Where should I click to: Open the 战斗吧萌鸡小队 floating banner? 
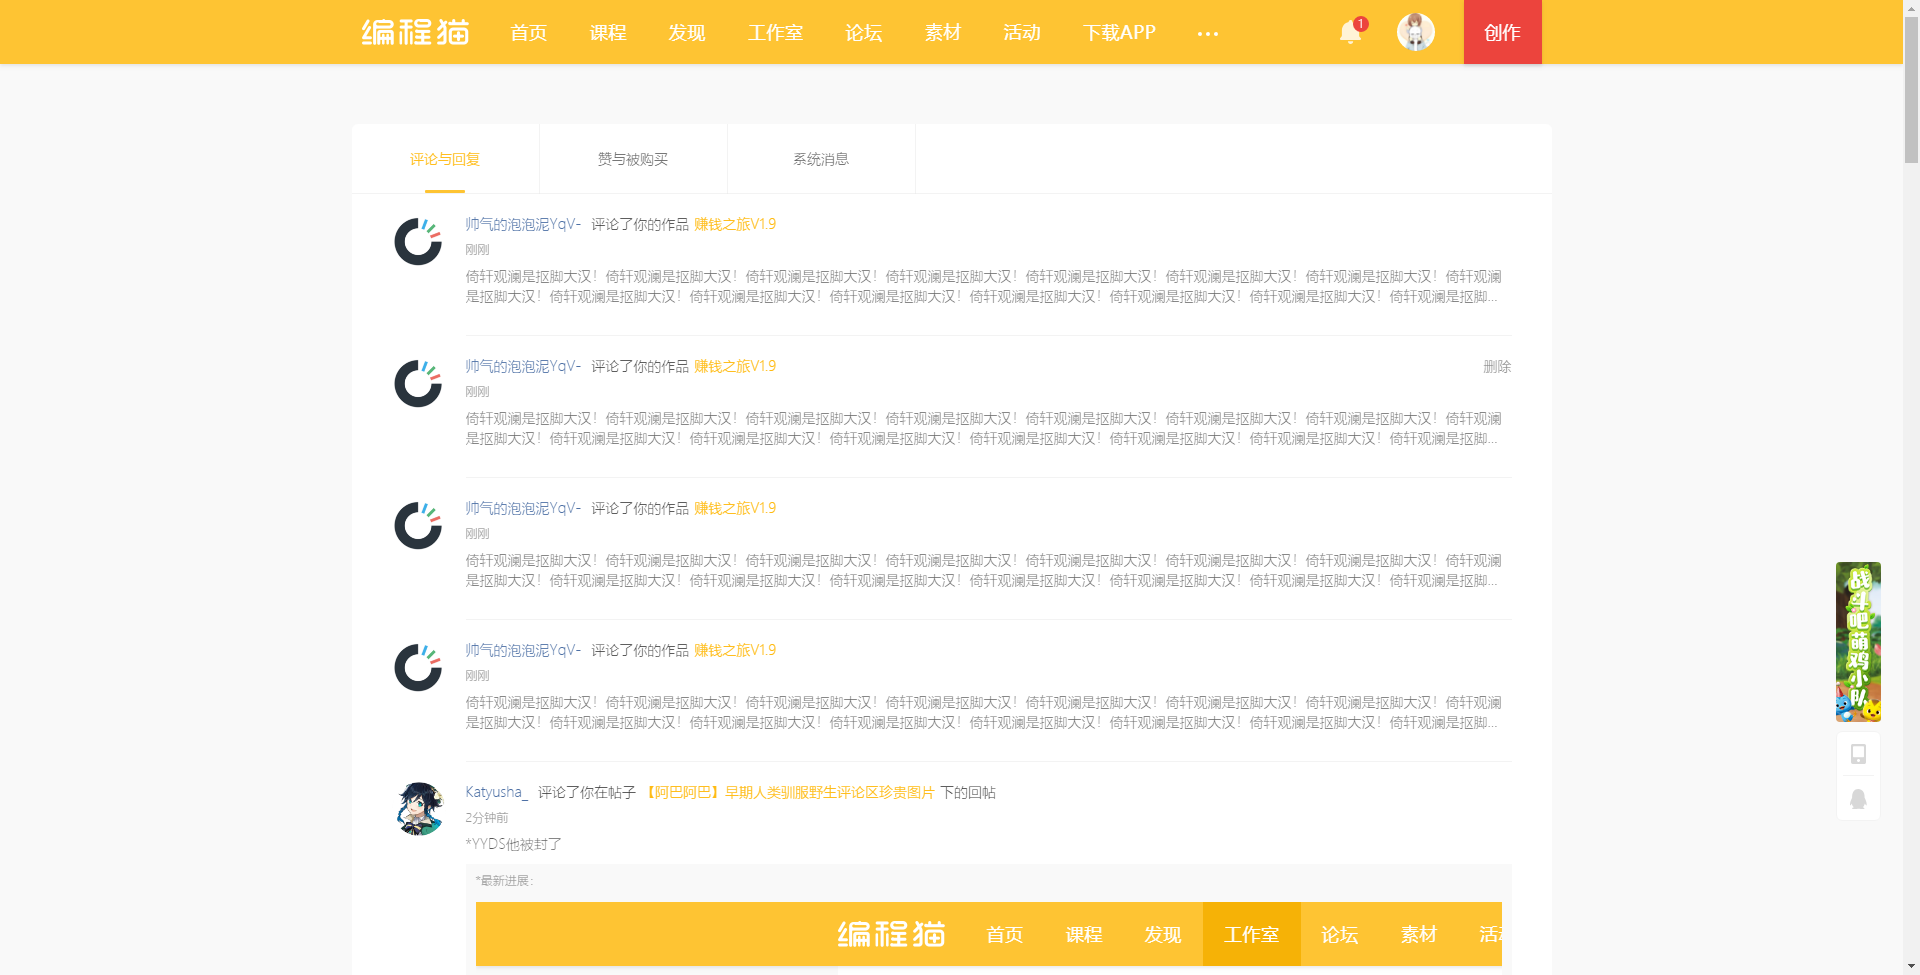1858,642
